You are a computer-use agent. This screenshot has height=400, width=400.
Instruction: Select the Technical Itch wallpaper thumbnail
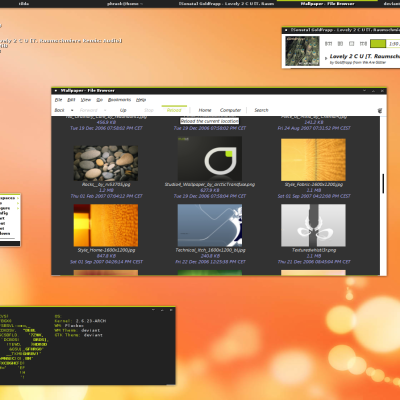[210, 225]
